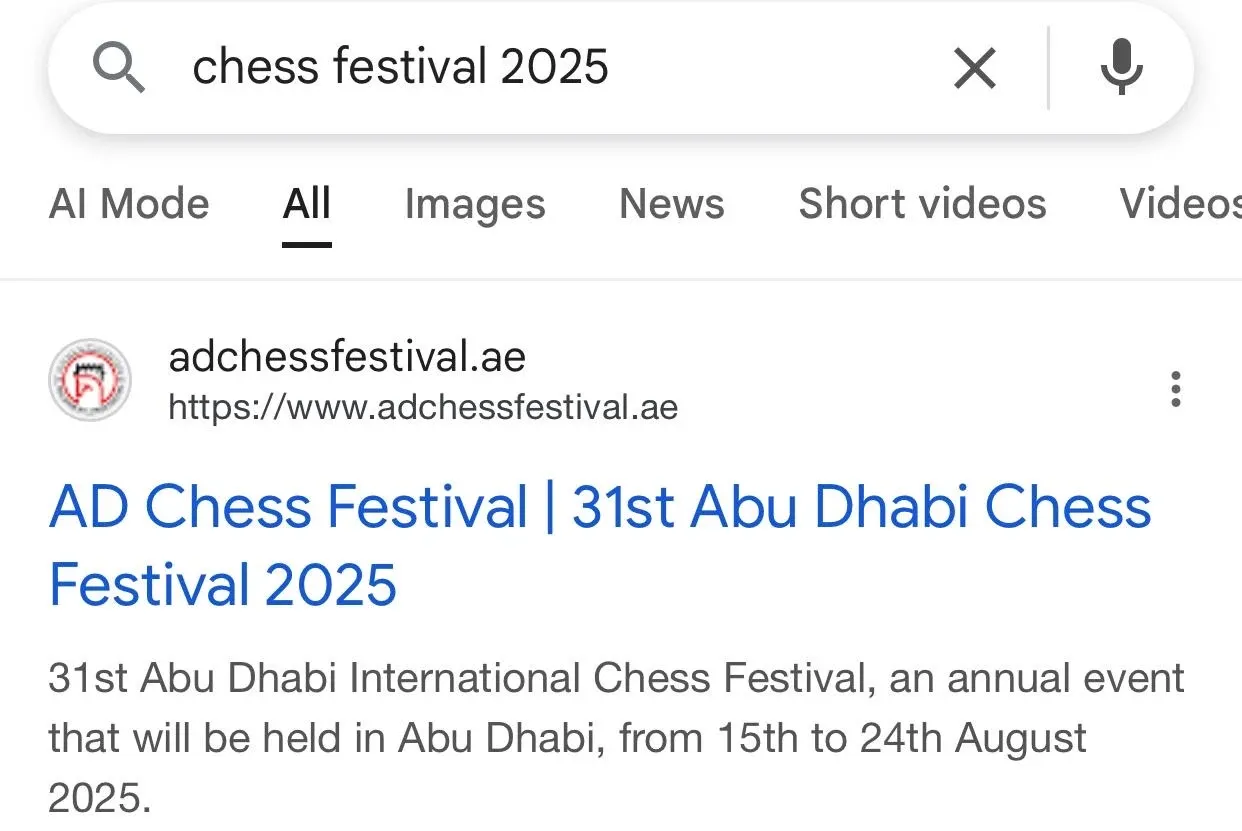1242x831 pixels.
Task: Switch to the News tab
Action: 671,204
